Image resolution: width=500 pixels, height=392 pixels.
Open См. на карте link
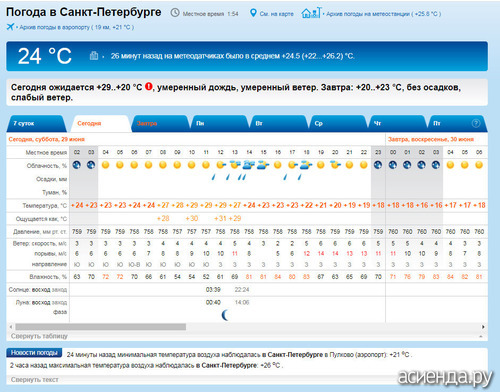[277, 14]
